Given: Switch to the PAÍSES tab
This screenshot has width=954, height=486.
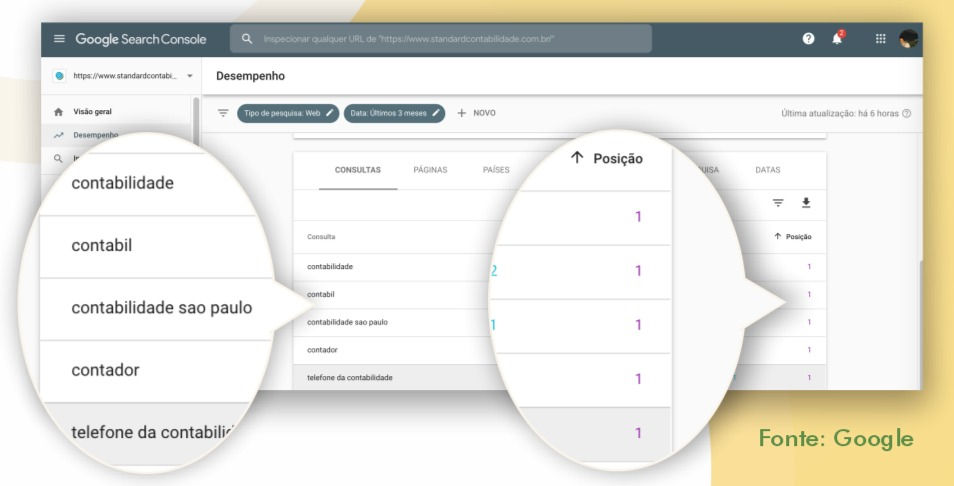Looking at the screenshot, I should tap(496, 170).
